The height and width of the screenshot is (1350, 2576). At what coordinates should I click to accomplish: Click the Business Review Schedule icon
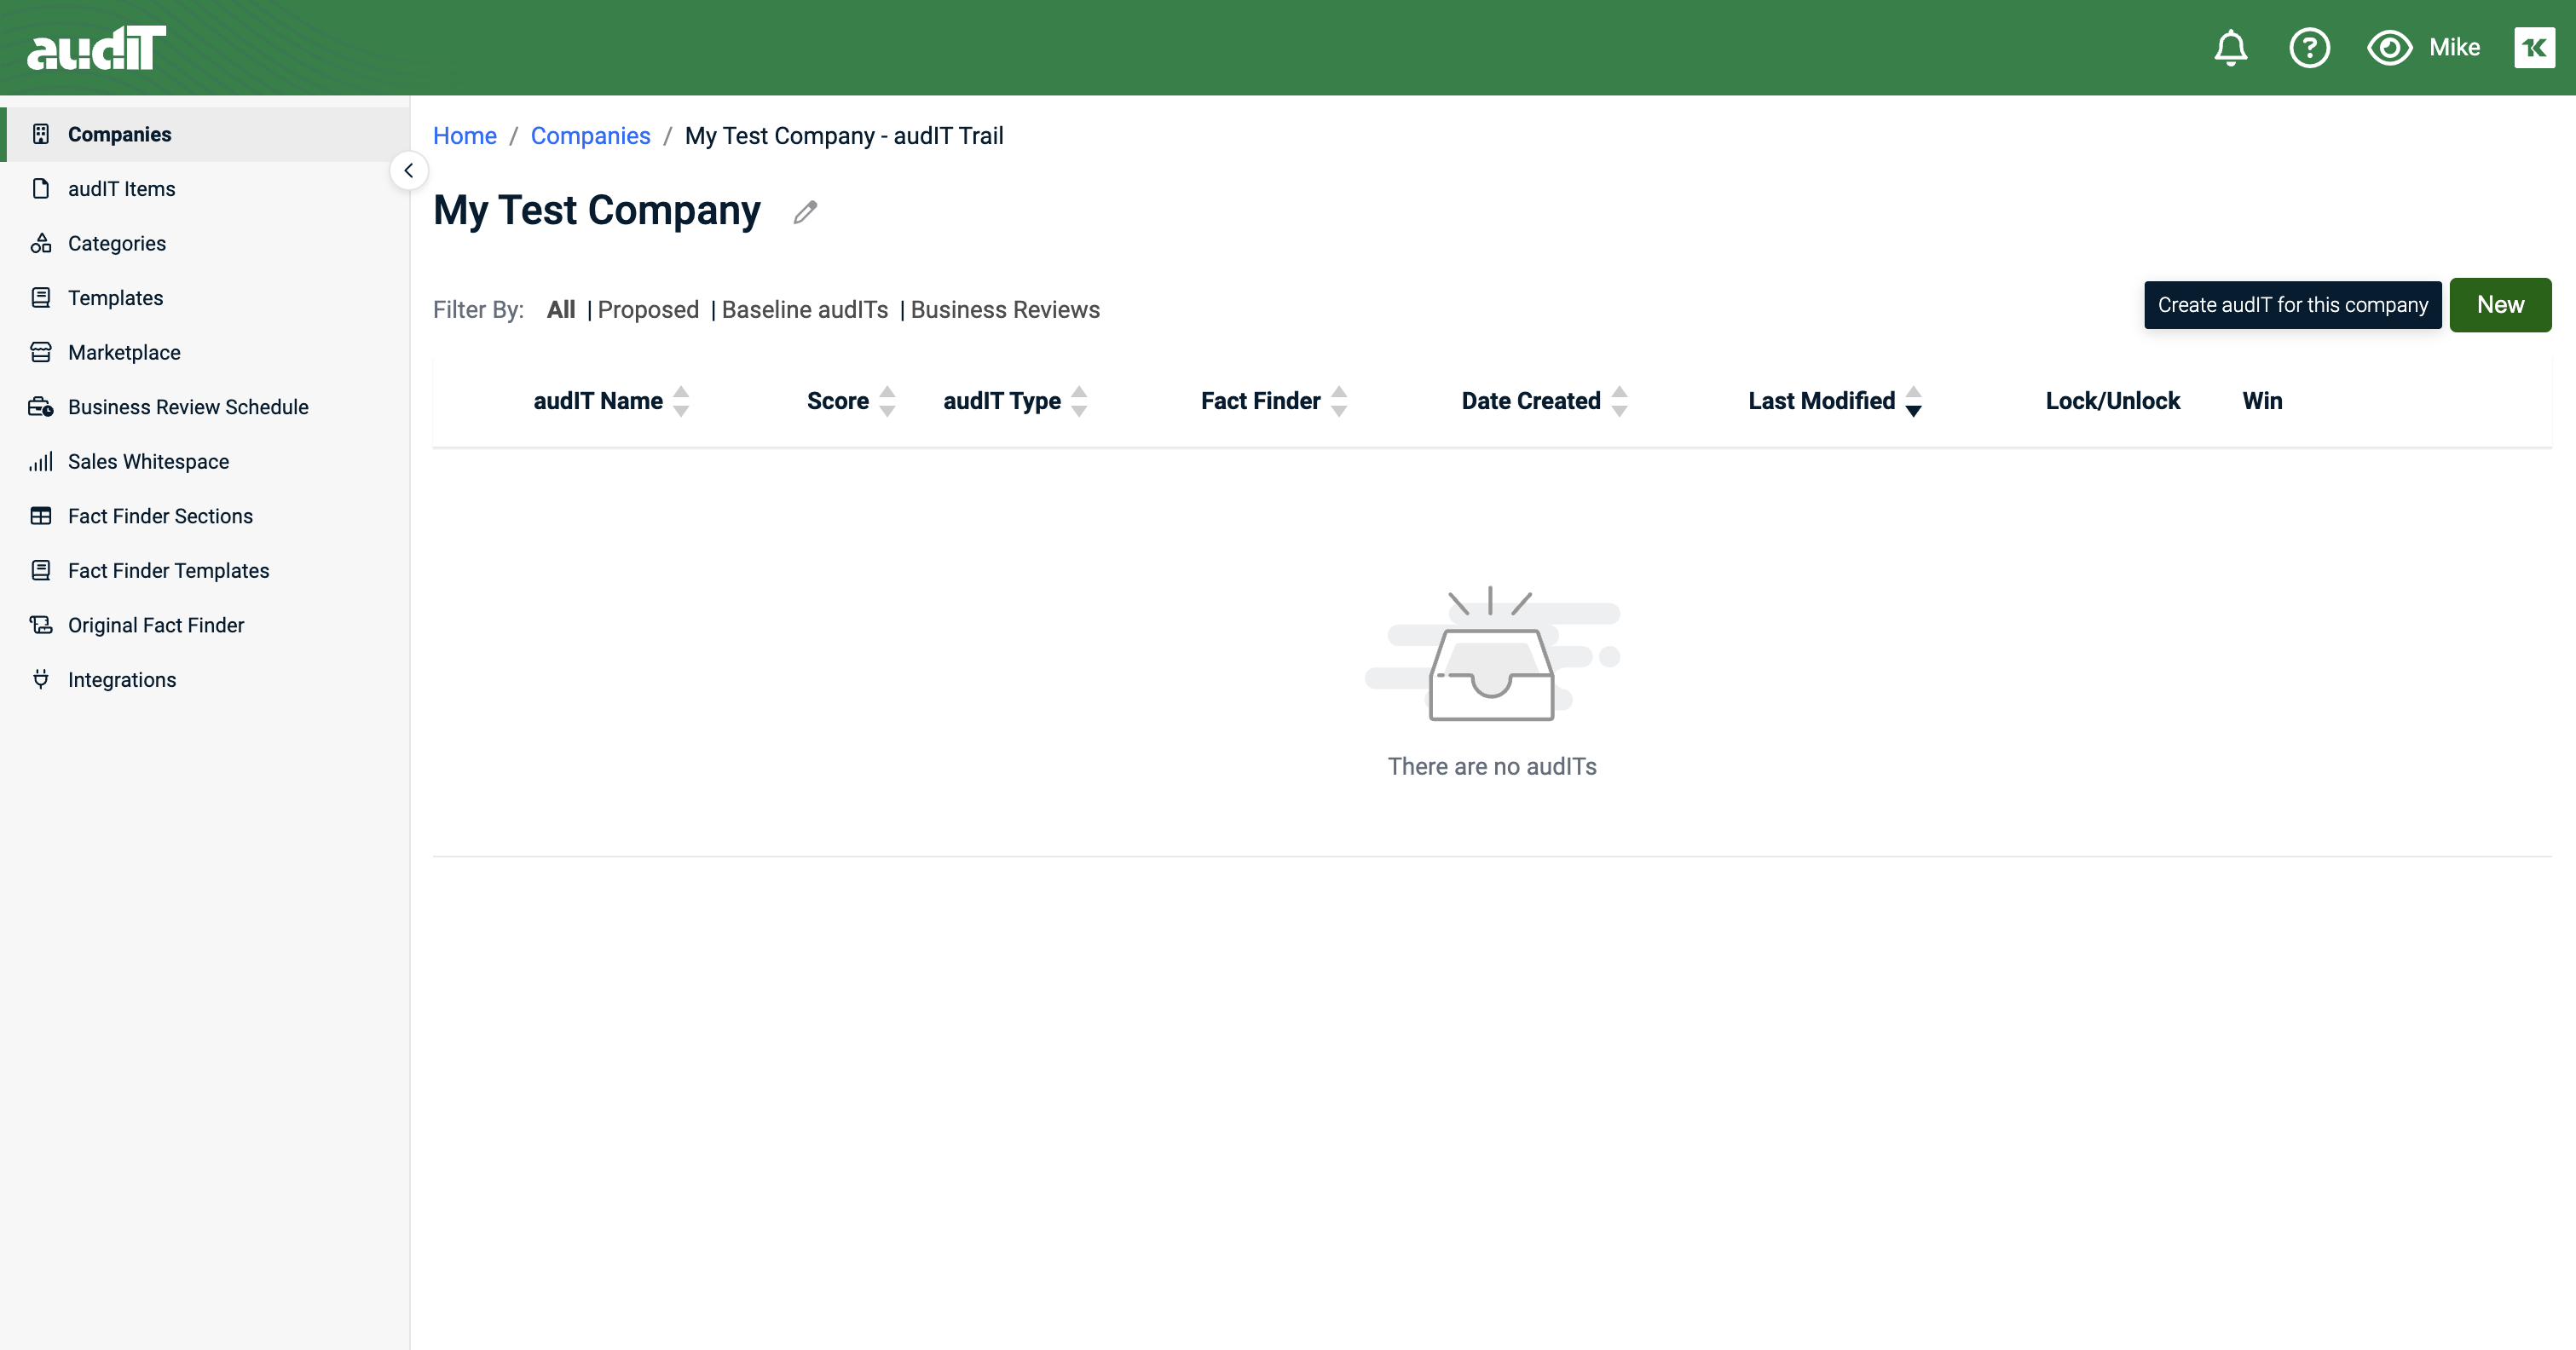(41, 407)
